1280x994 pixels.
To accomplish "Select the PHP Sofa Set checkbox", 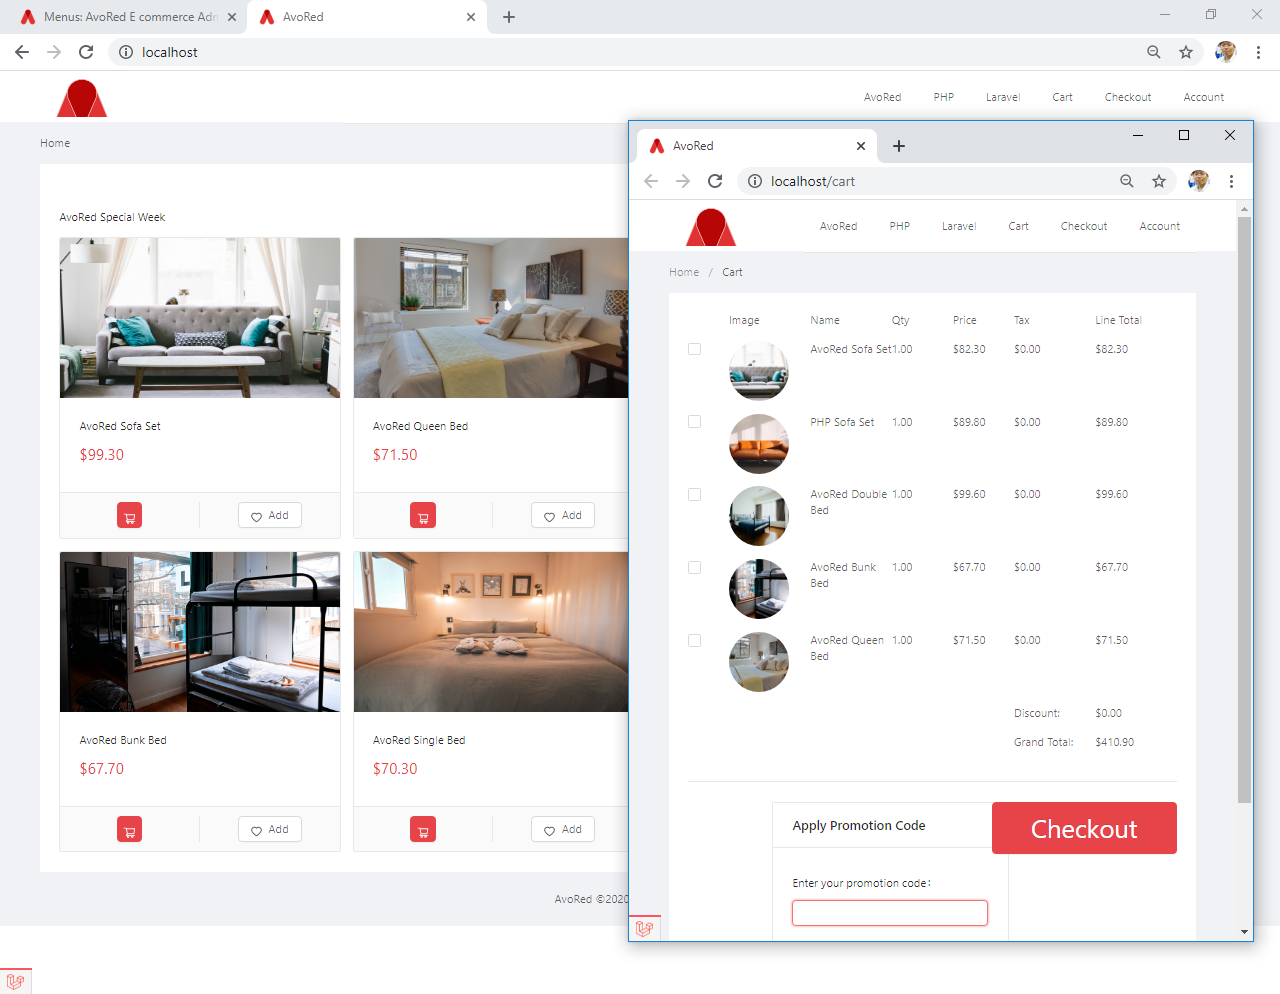I will [694, 422].
